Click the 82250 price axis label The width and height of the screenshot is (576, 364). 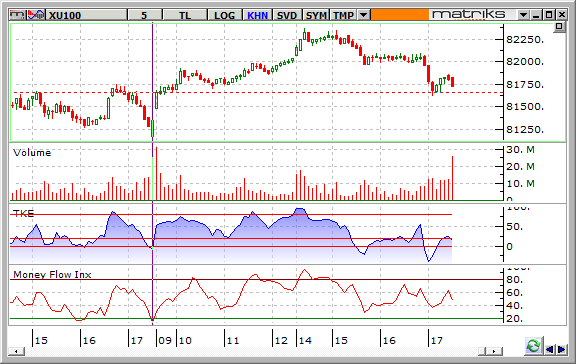(x=525, y=39)
